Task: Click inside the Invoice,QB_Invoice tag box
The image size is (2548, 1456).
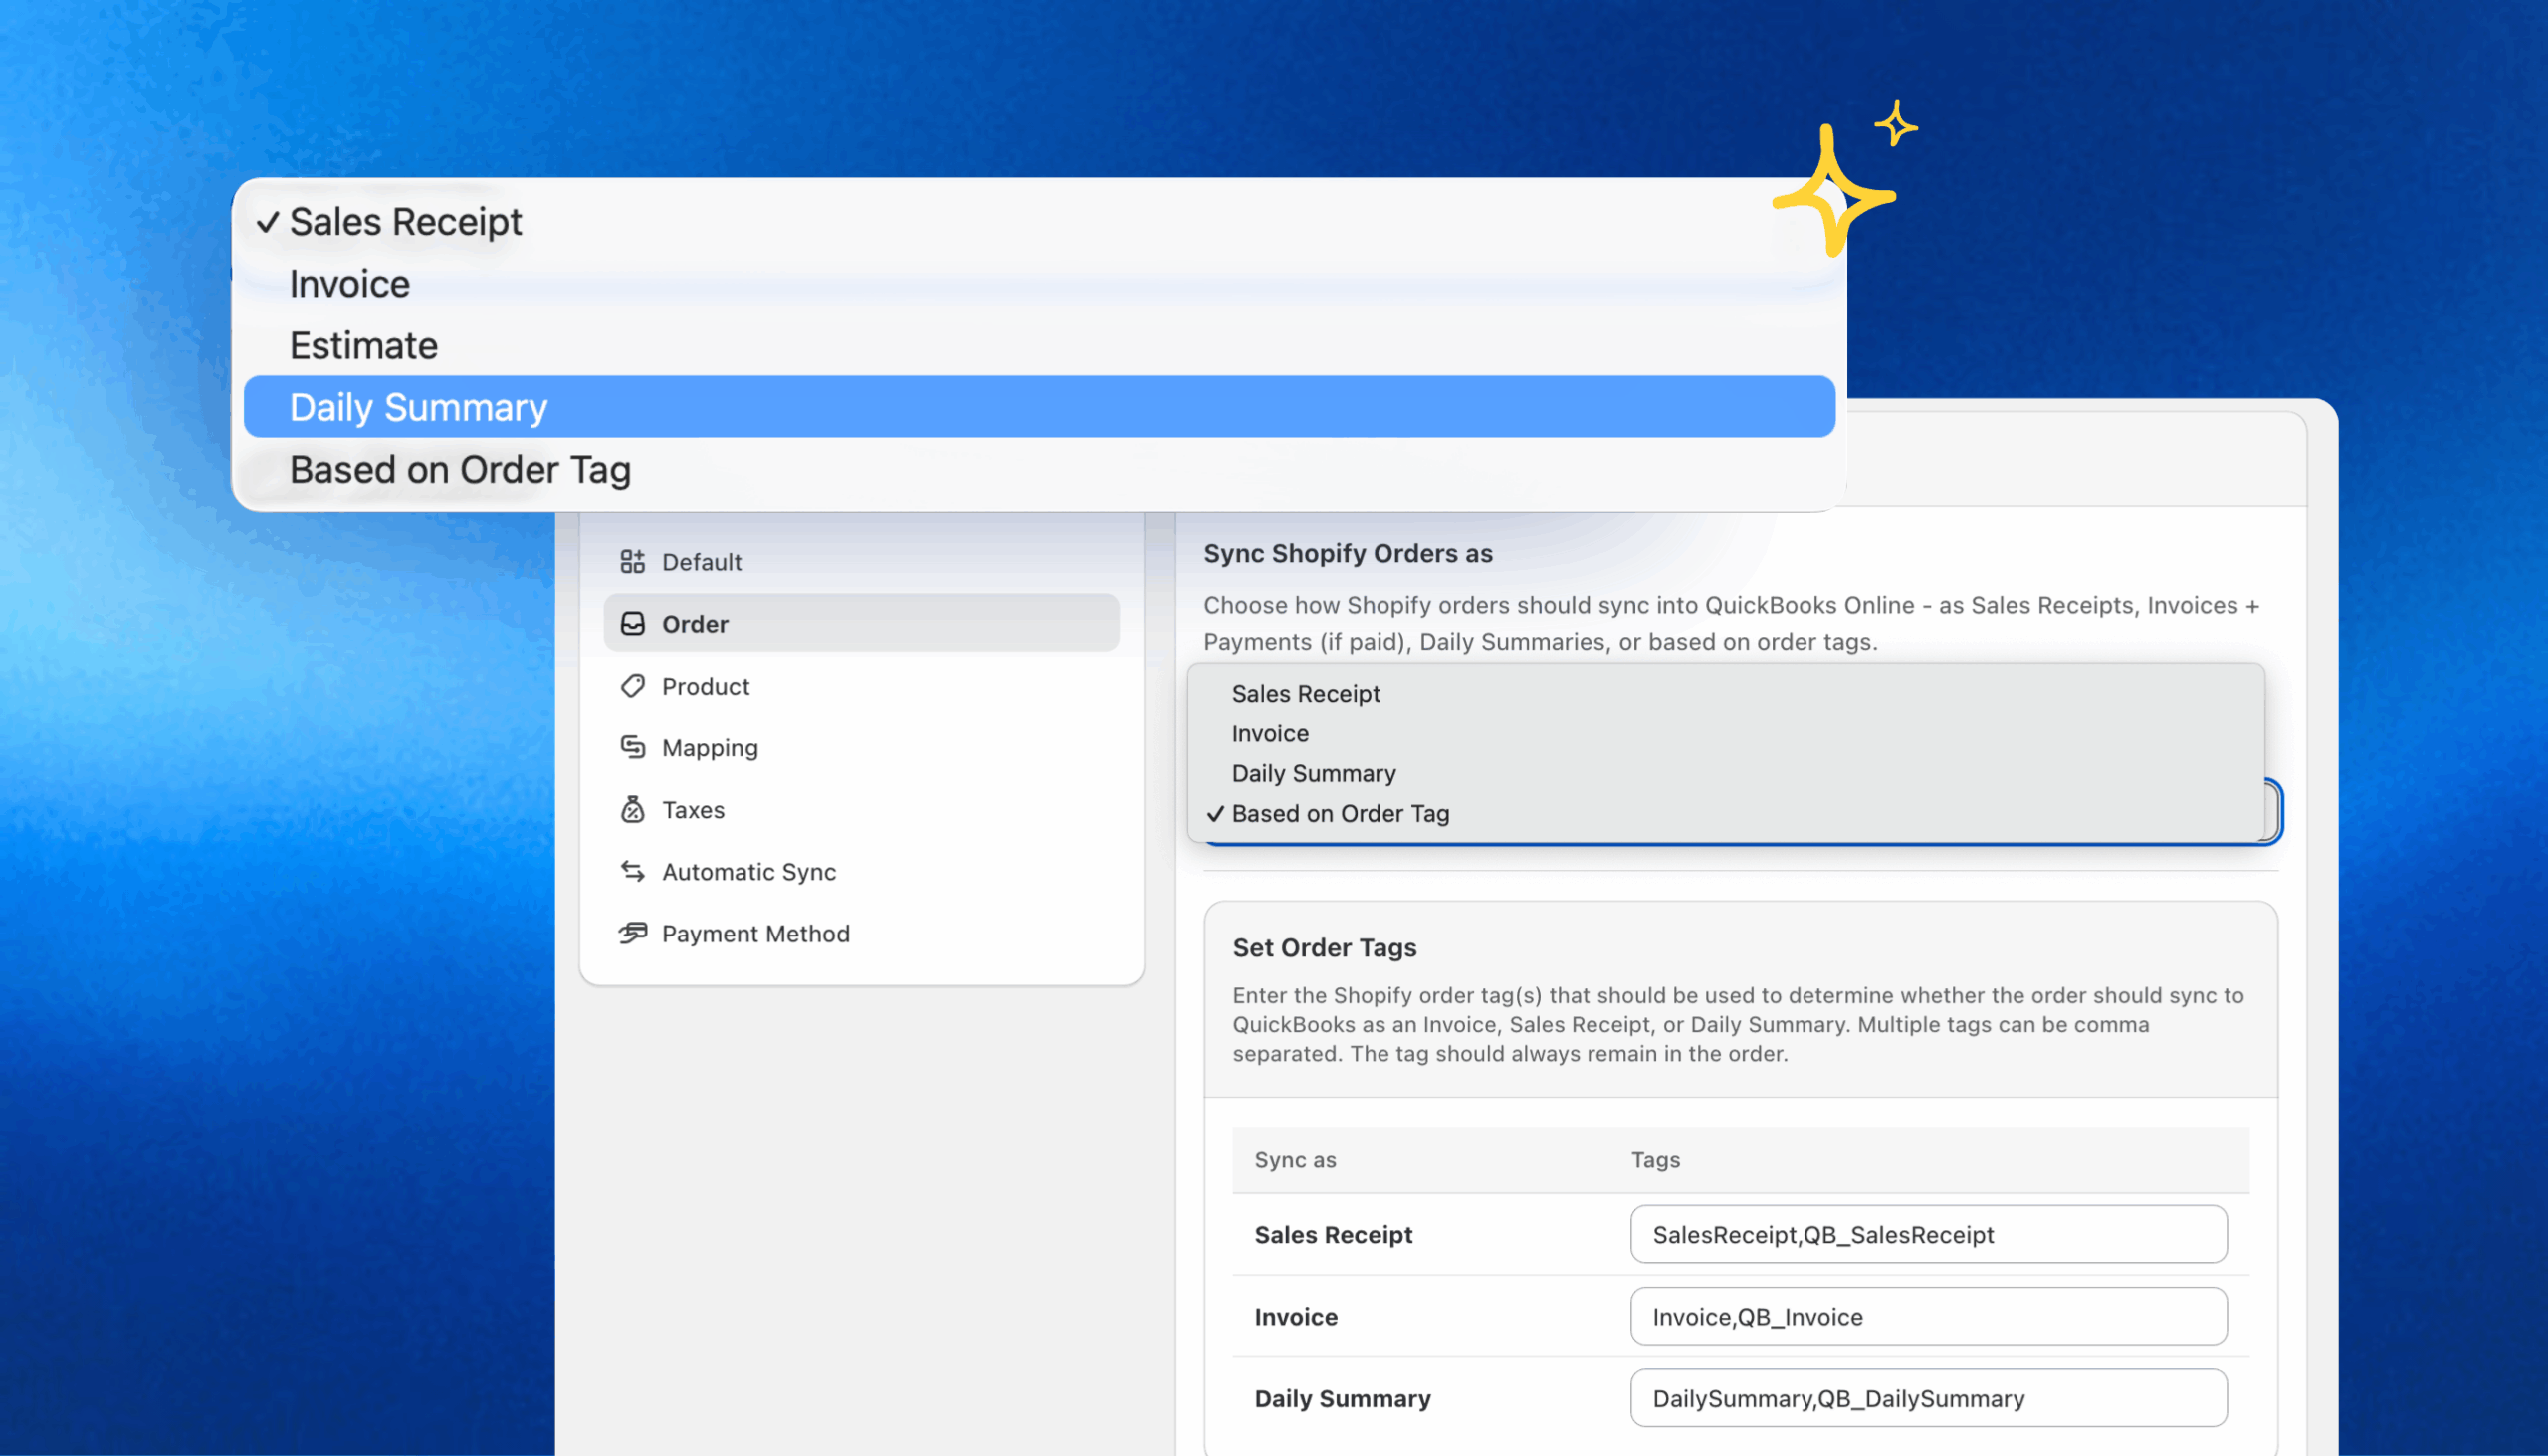Action: click(1928, 1317)
